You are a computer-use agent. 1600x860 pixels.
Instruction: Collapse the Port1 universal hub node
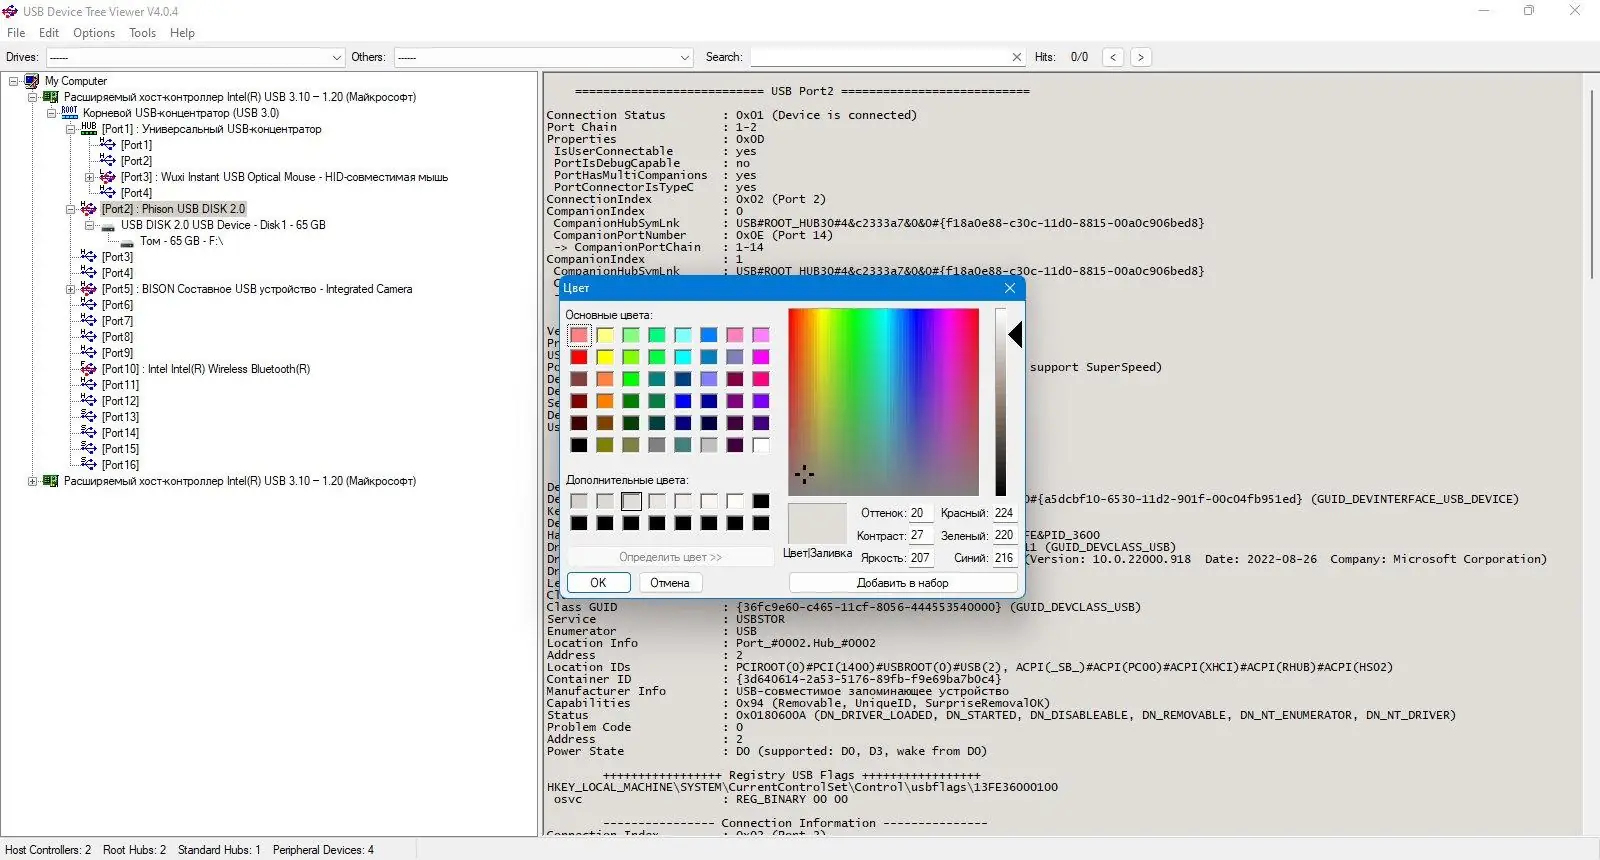point(70,129)
